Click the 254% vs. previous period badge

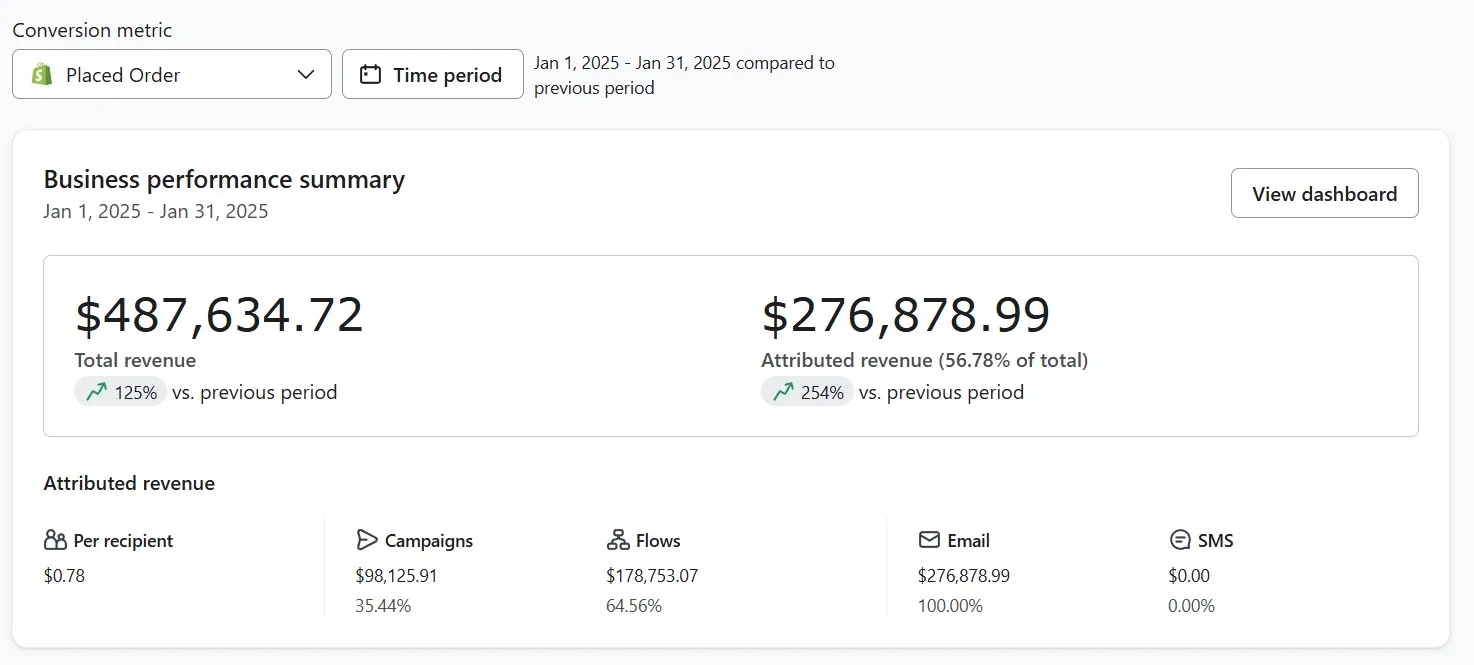pyautogui.click(x=808, y=393)
